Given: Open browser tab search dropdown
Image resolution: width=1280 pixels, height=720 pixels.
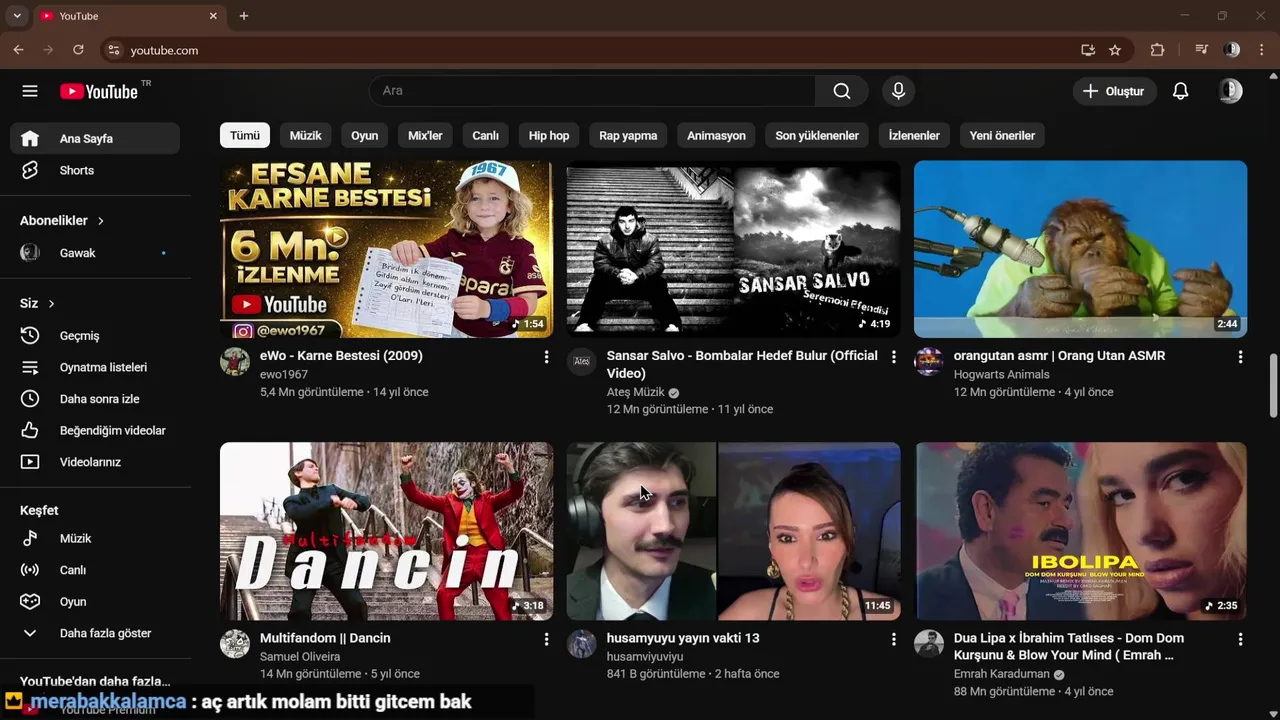Looking at the screenshot, I should [x=17, y=16].
